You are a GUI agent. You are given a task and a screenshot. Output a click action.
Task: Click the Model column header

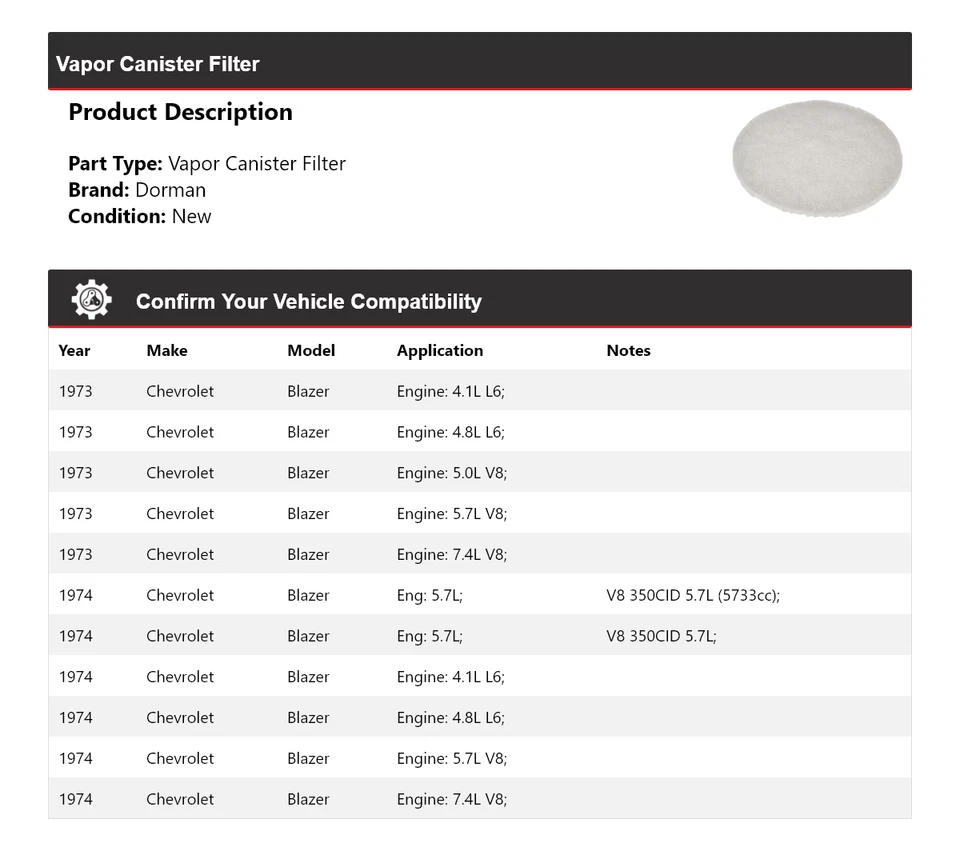coord(311,350)
